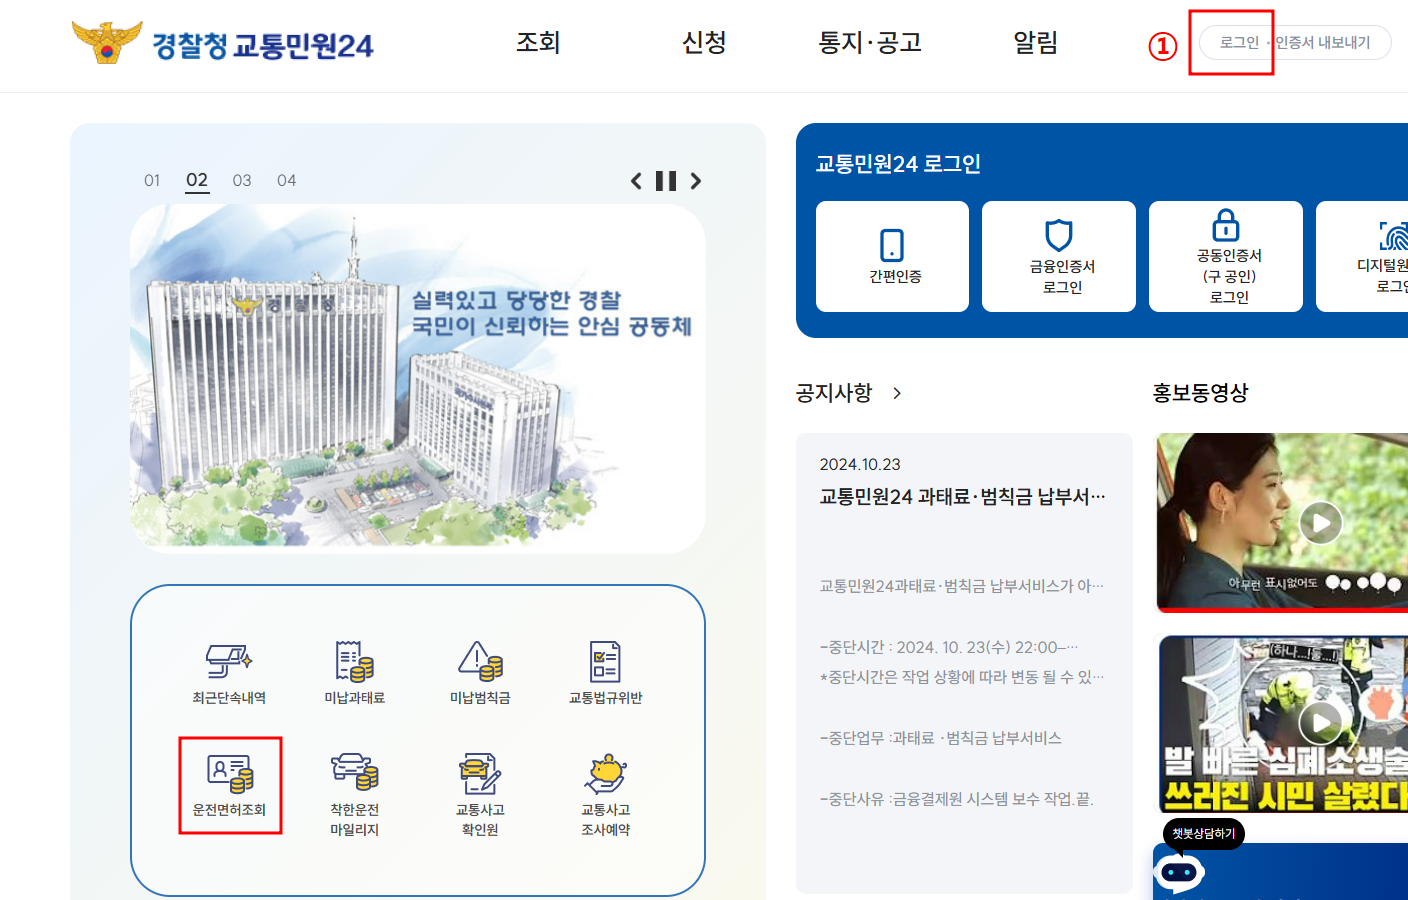Image resolution: width=1408 pixels, height=900 pixels.
Task: Click the police headquarters banner image
Action: pyautogui.click(x=418, y=379)
